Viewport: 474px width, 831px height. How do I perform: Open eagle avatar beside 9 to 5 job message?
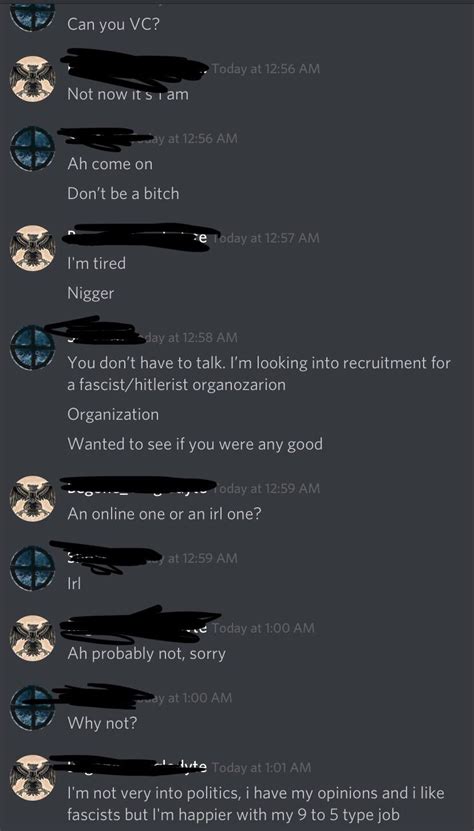[x=32, y=777]
